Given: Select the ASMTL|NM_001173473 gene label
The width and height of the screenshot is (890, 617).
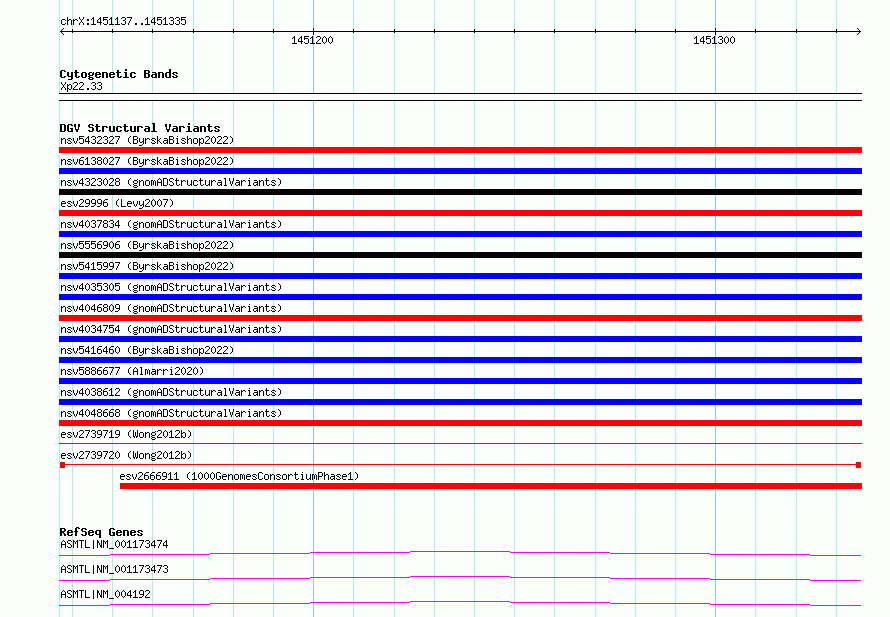Looking at the screenshot, I should click(114, 569).
